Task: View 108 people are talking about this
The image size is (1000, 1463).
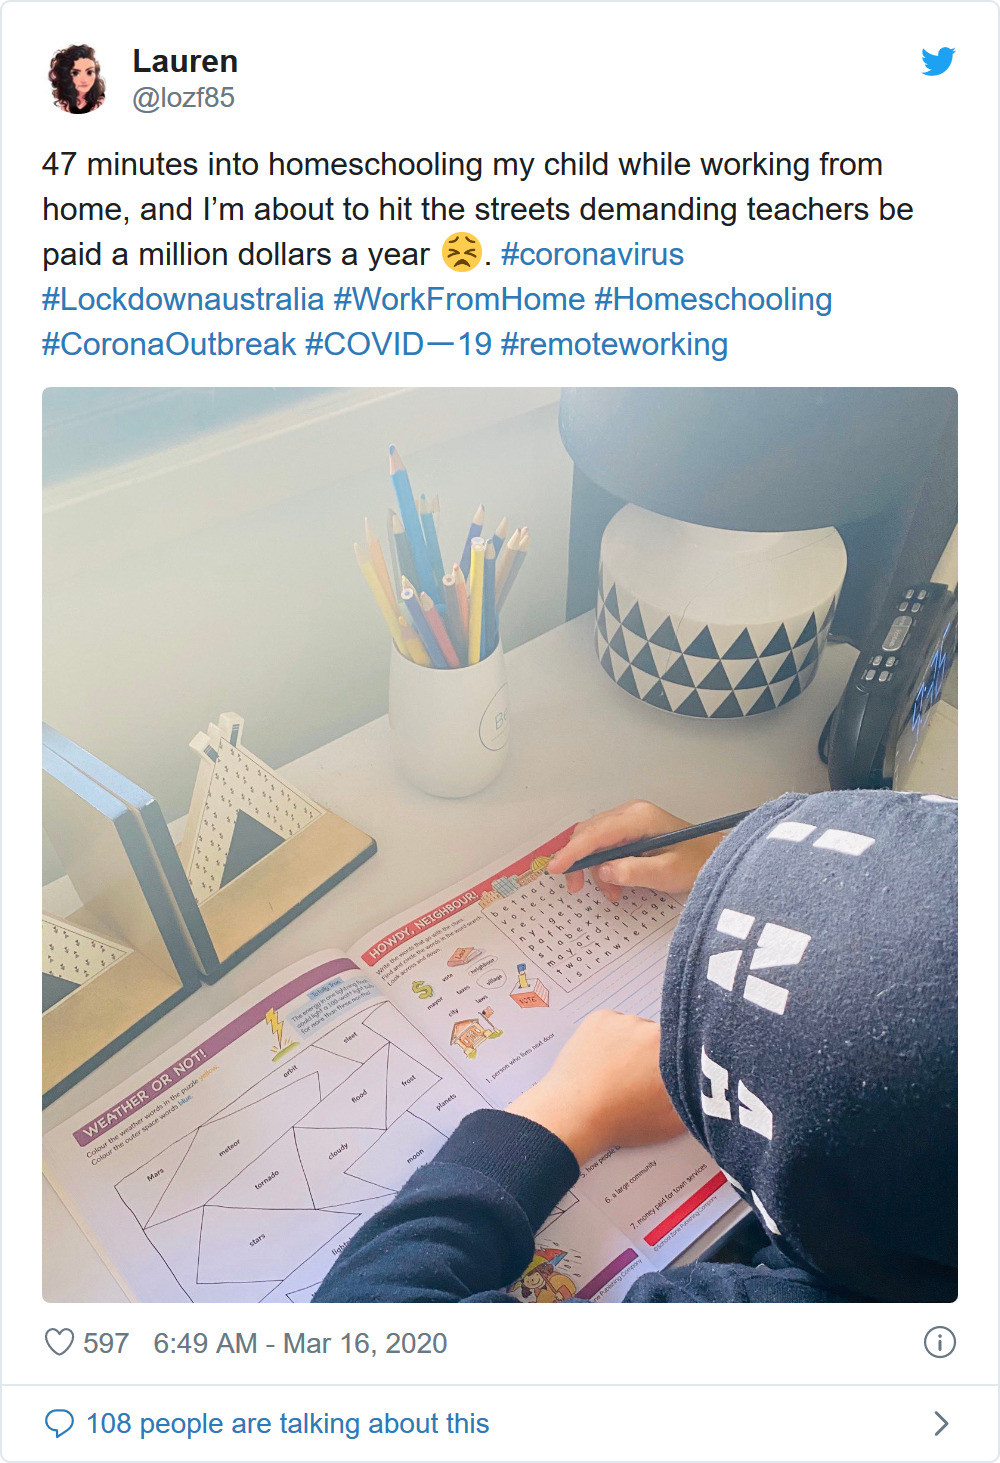Action: point(288,1423)
